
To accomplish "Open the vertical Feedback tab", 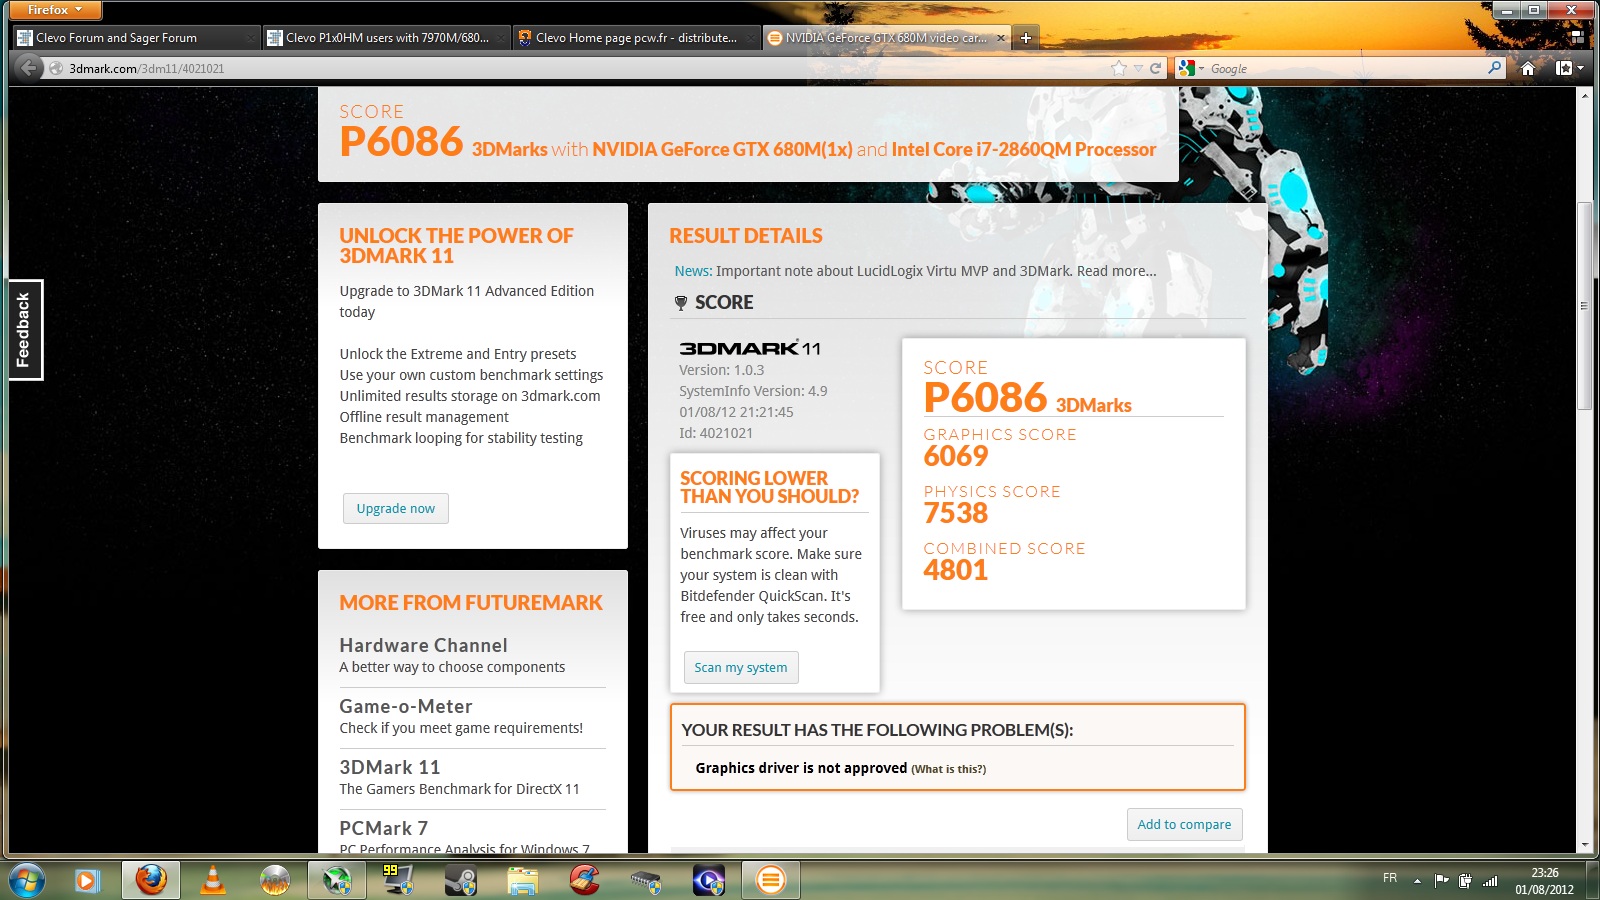I will click(24, 330).
